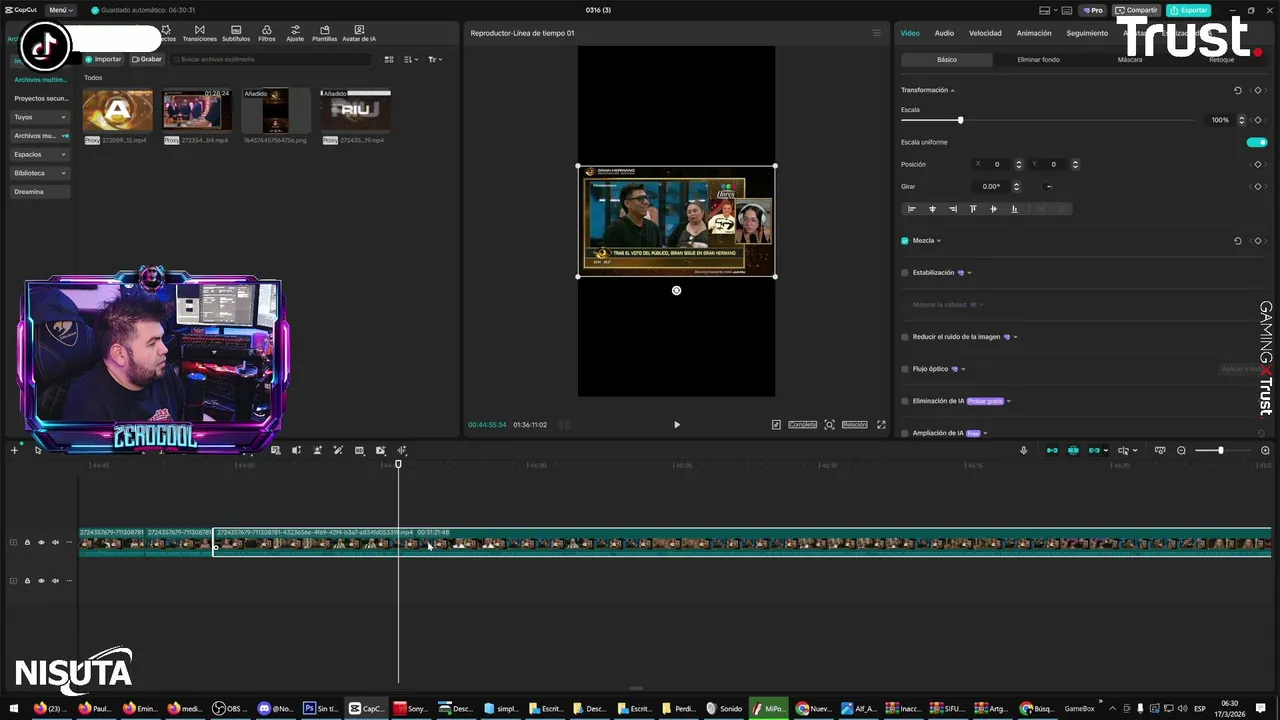Click the Girar angle value field

coord(990,186)
